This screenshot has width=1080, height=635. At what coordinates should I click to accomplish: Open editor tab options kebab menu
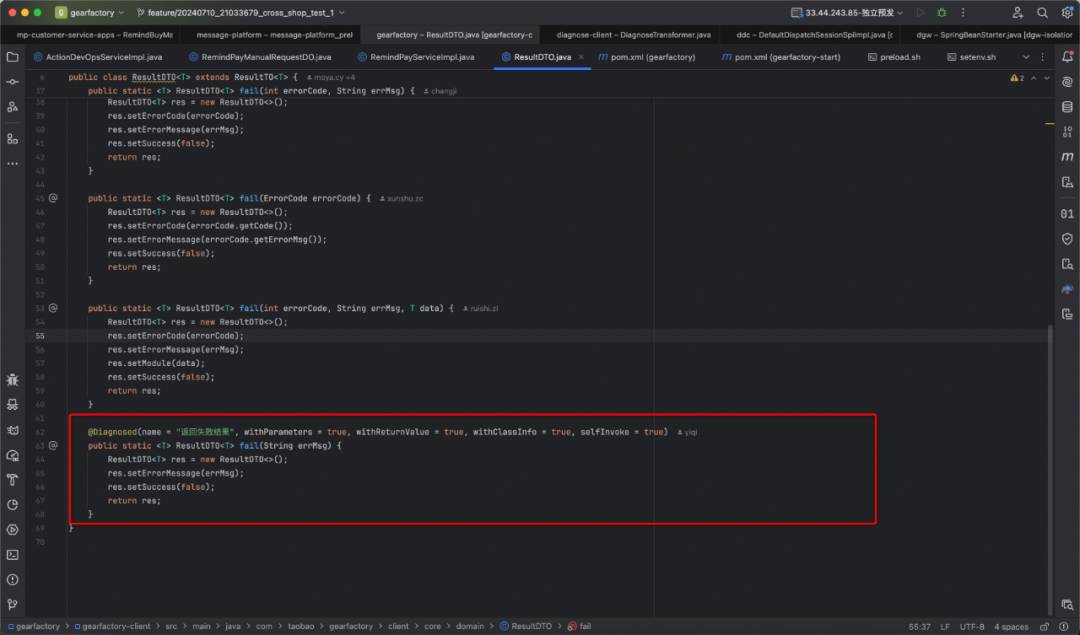pyautogui.click(x=1042, y=57)
